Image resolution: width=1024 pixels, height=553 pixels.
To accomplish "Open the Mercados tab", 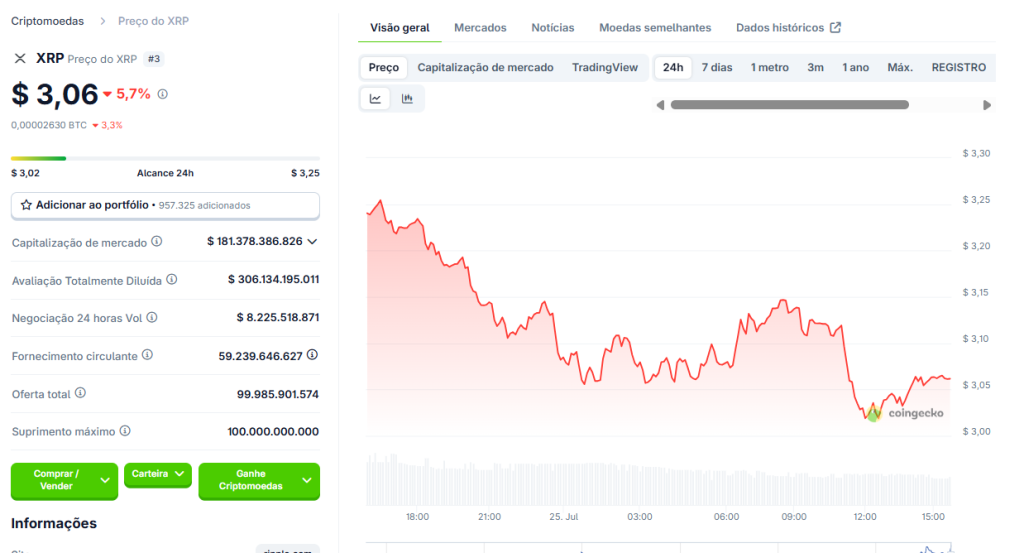I will coord(480,27).
